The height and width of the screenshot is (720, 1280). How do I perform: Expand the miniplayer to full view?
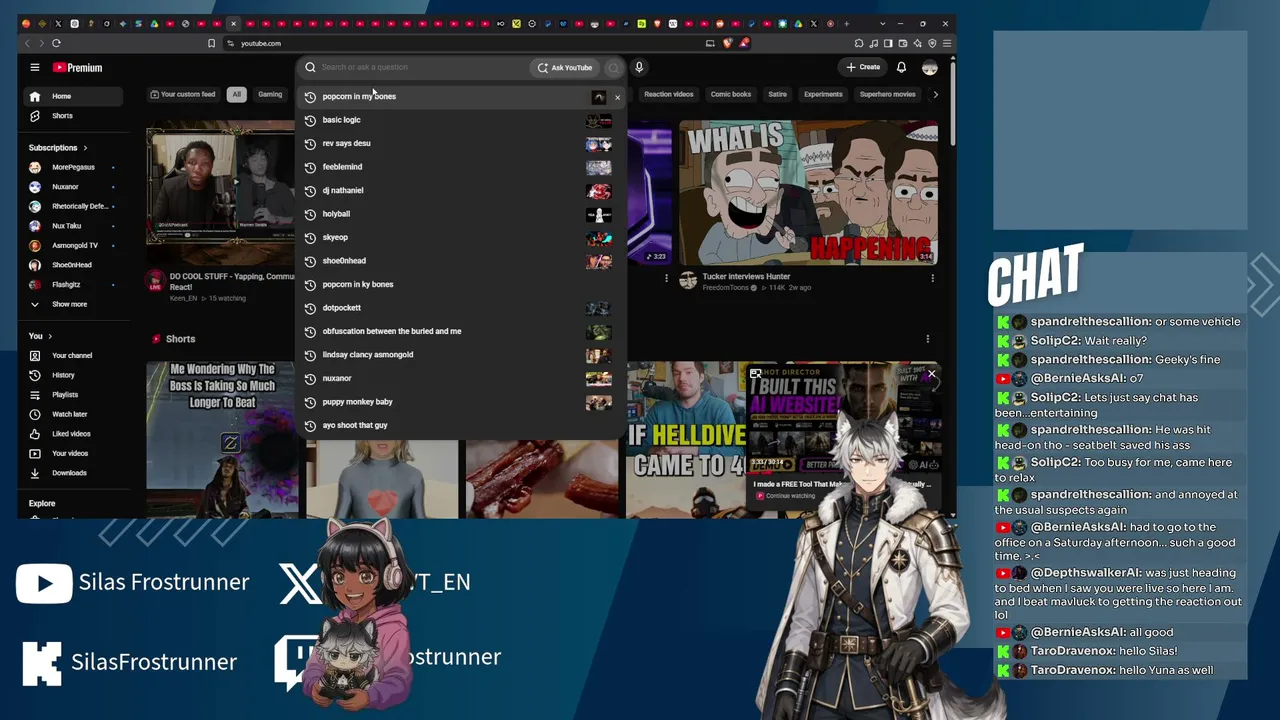756,375
